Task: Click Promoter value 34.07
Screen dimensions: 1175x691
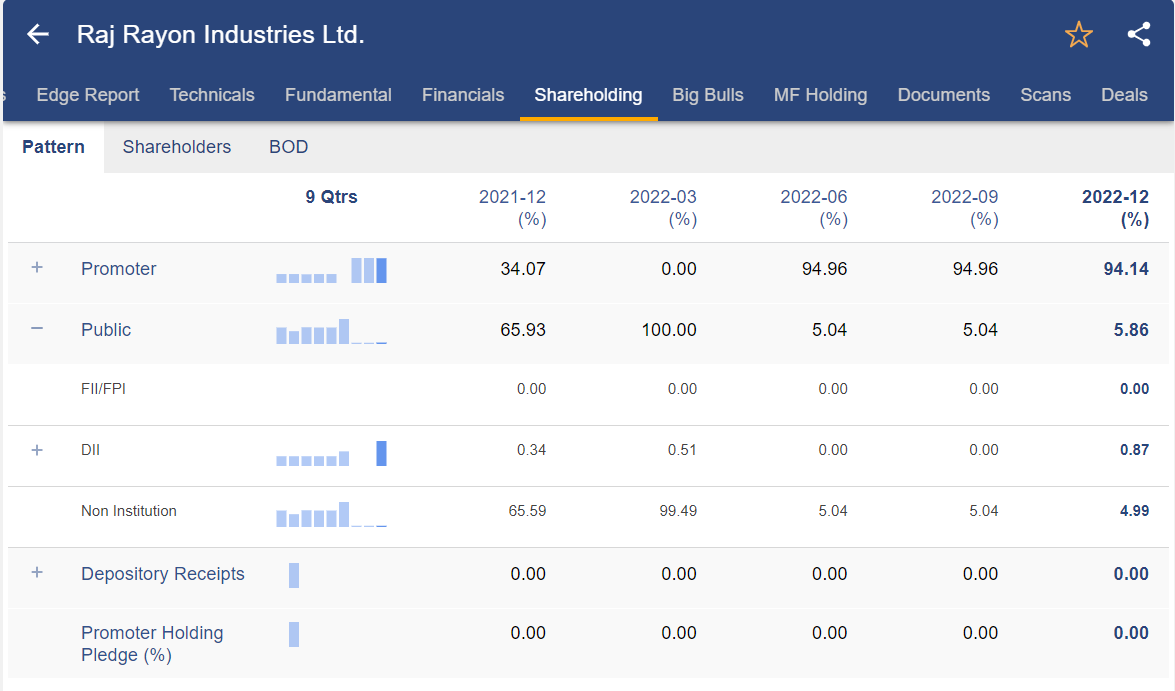Action: pos(523,268)
